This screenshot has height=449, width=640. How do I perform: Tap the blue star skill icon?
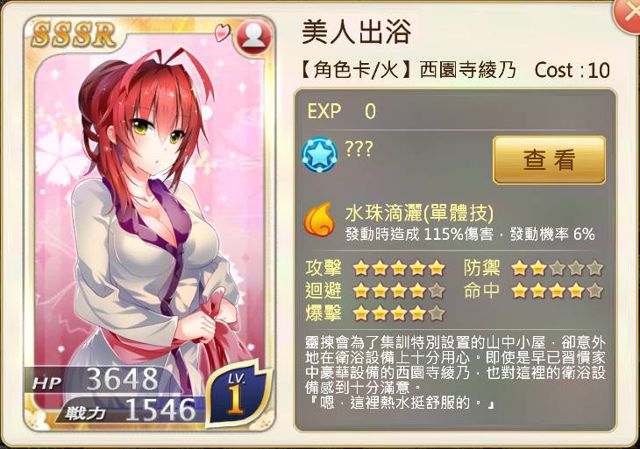point(320,155)
